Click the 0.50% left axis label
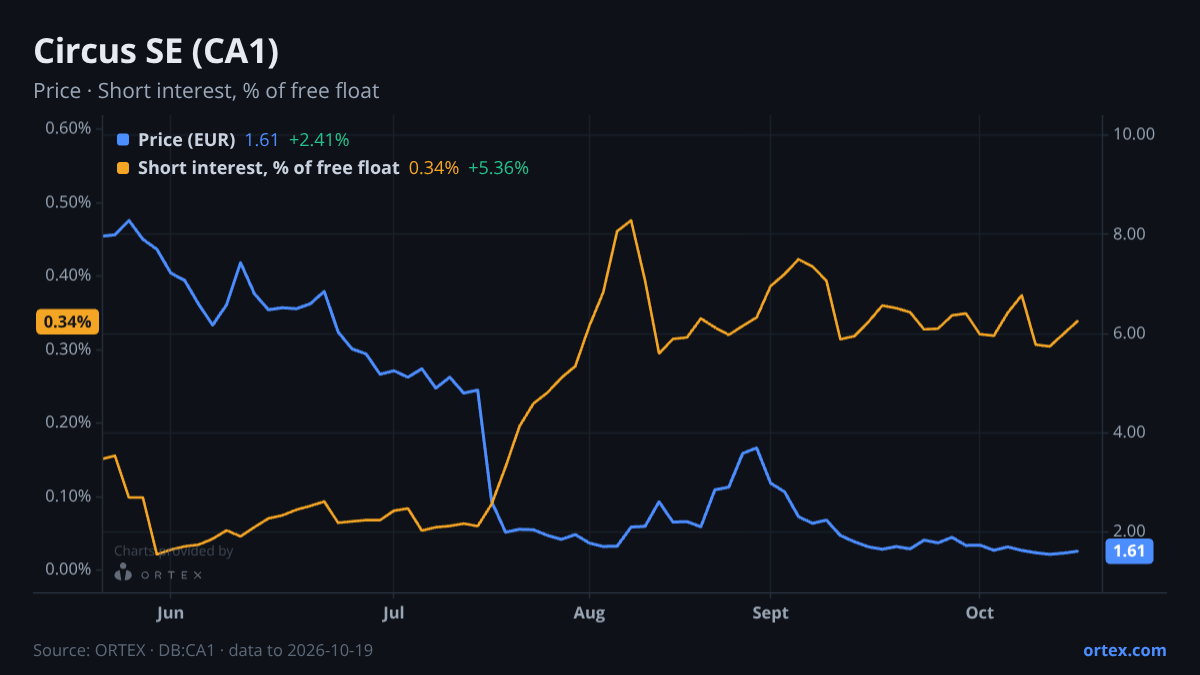1200x675 pixels. coord(68,202)
